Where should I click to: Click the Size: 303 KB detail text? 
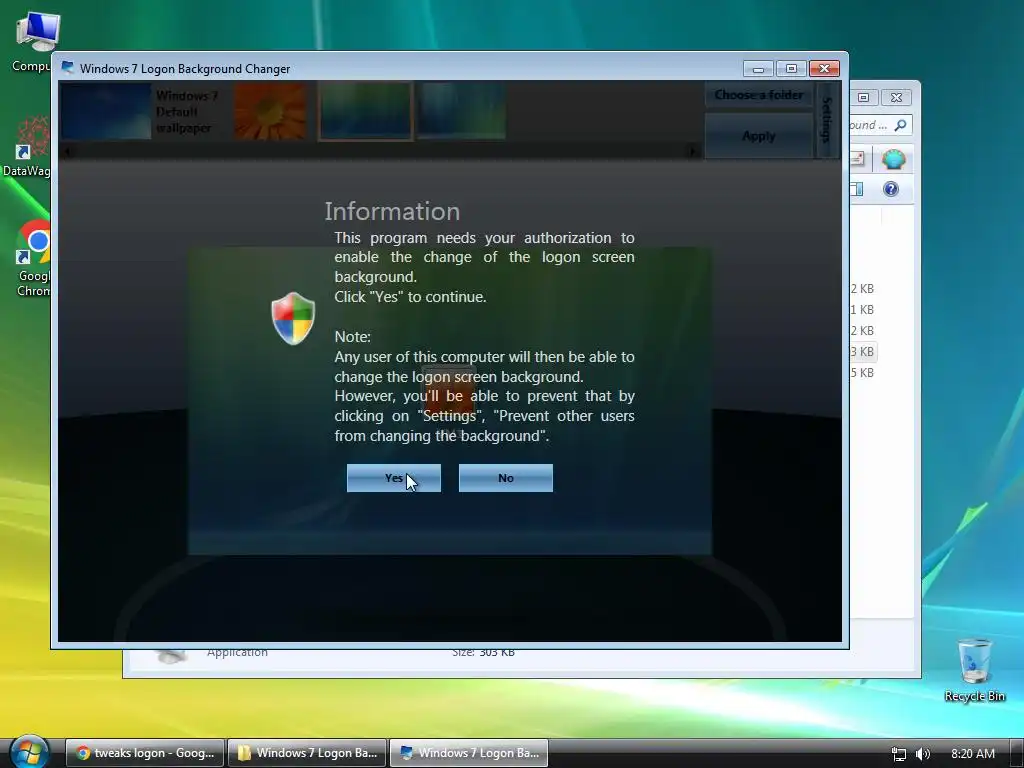pyautogui.click(x=483, y=652)
